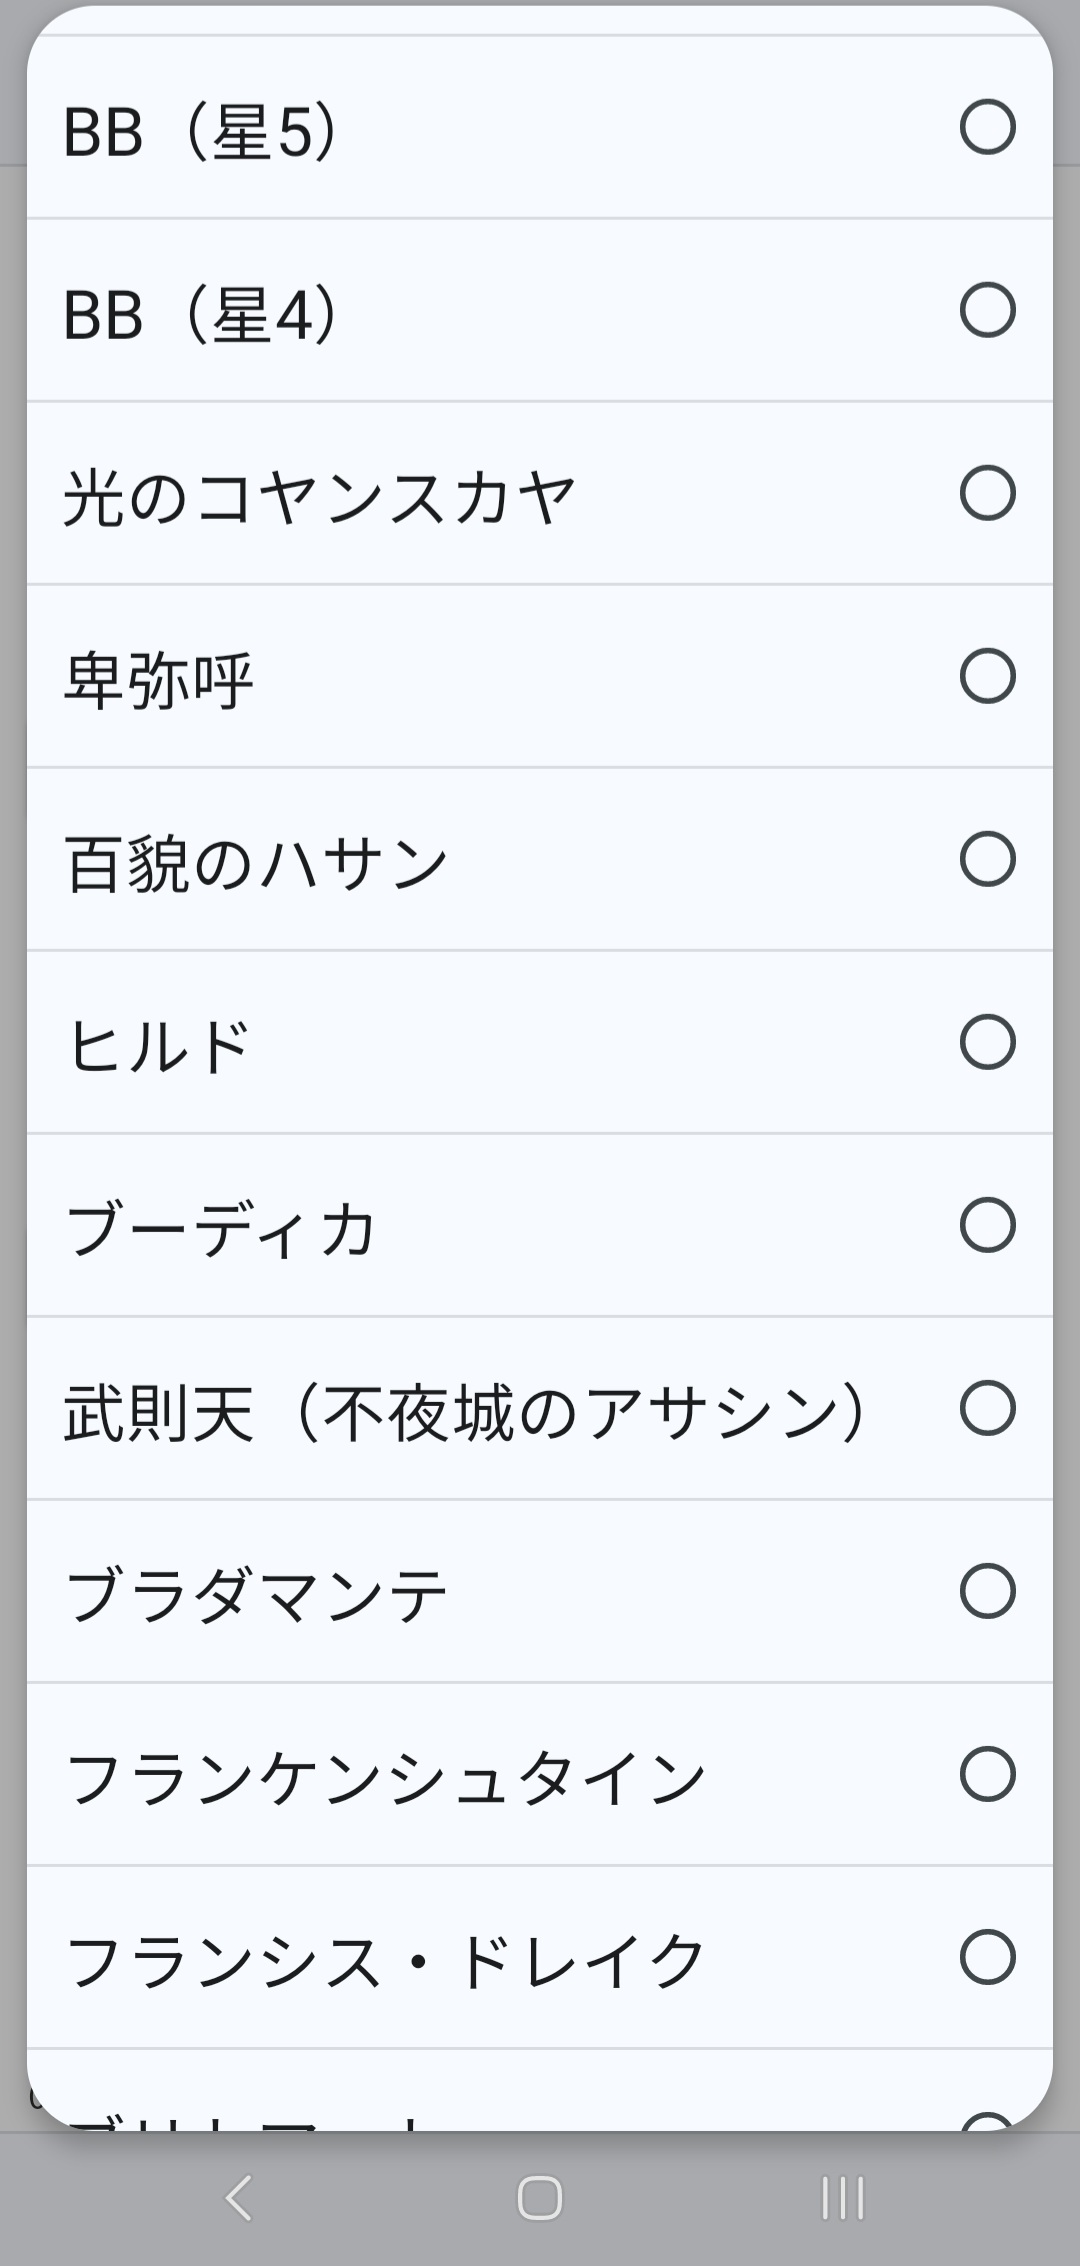This screenshot has width=1080, height=2266.
Task: Tap the ヒルド name text
Action: [x=159, y=1045]
